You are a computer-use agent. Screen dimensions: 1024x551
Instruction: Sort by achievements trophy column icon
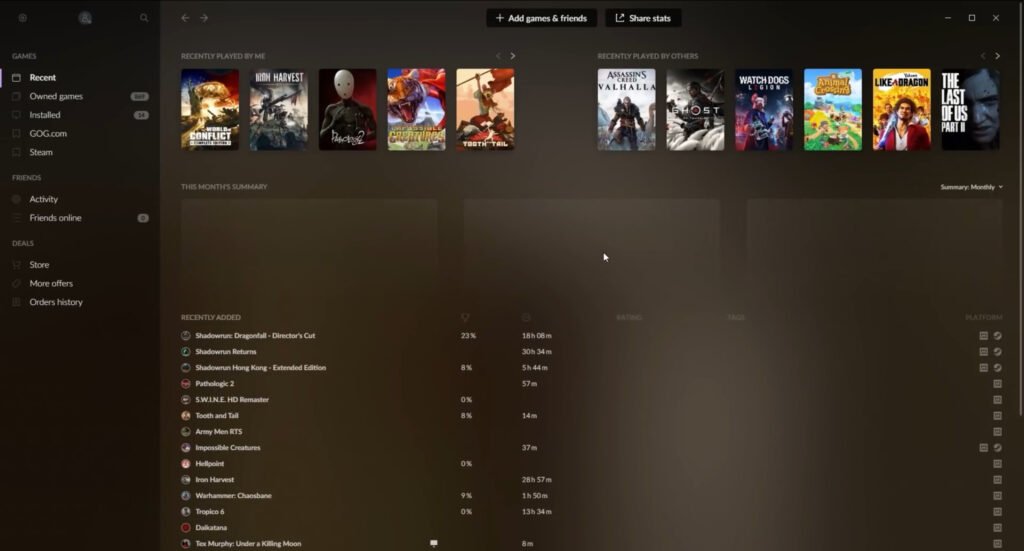pos(465,317)
